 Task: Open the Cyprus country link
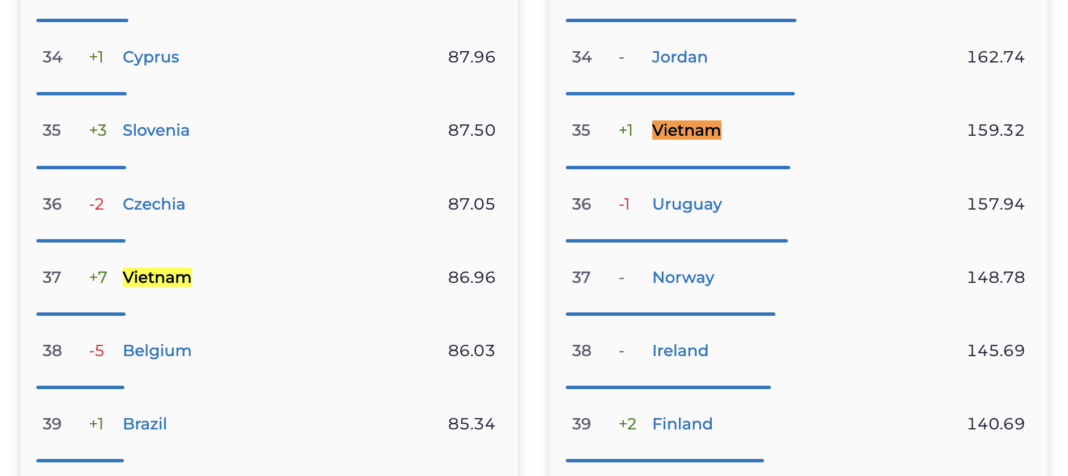151,57
